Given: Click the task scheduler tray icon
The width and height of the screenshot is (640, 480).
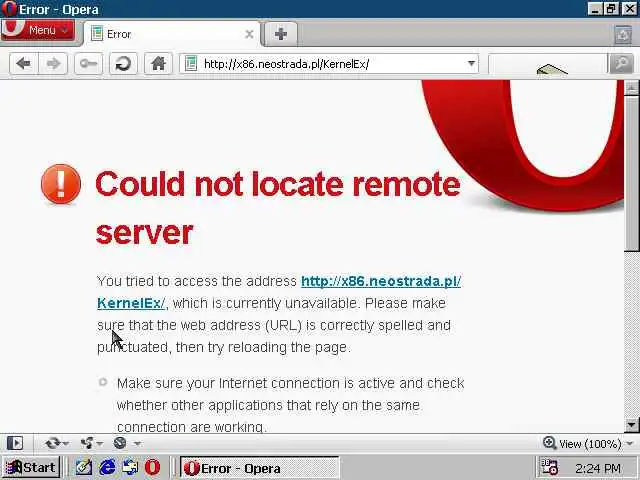Looking at the screenshot, I should pos(549,467).
